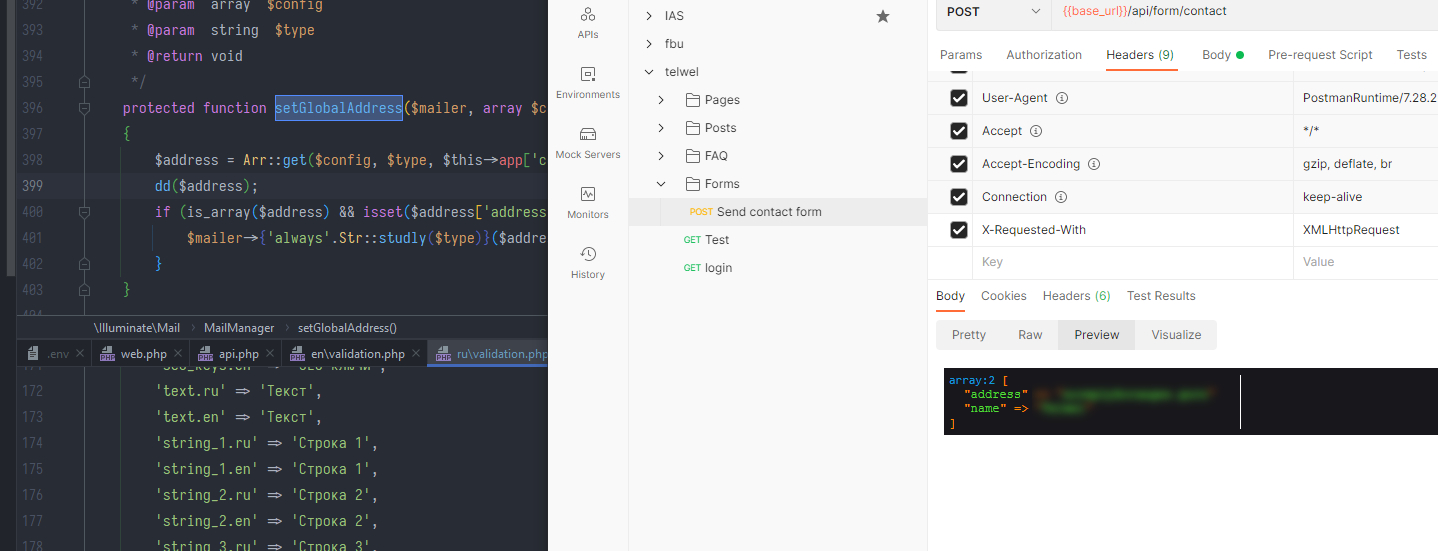
Task: Click the Pages folder icon
Action: (x=694, y=100)
